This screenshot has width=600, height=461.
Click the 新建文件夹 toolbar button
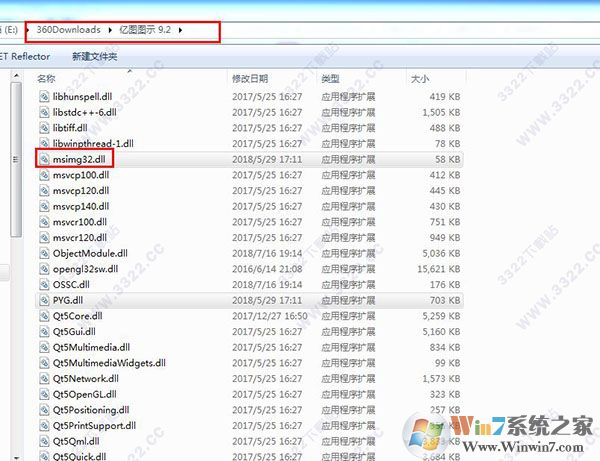(x=95, y=57)
